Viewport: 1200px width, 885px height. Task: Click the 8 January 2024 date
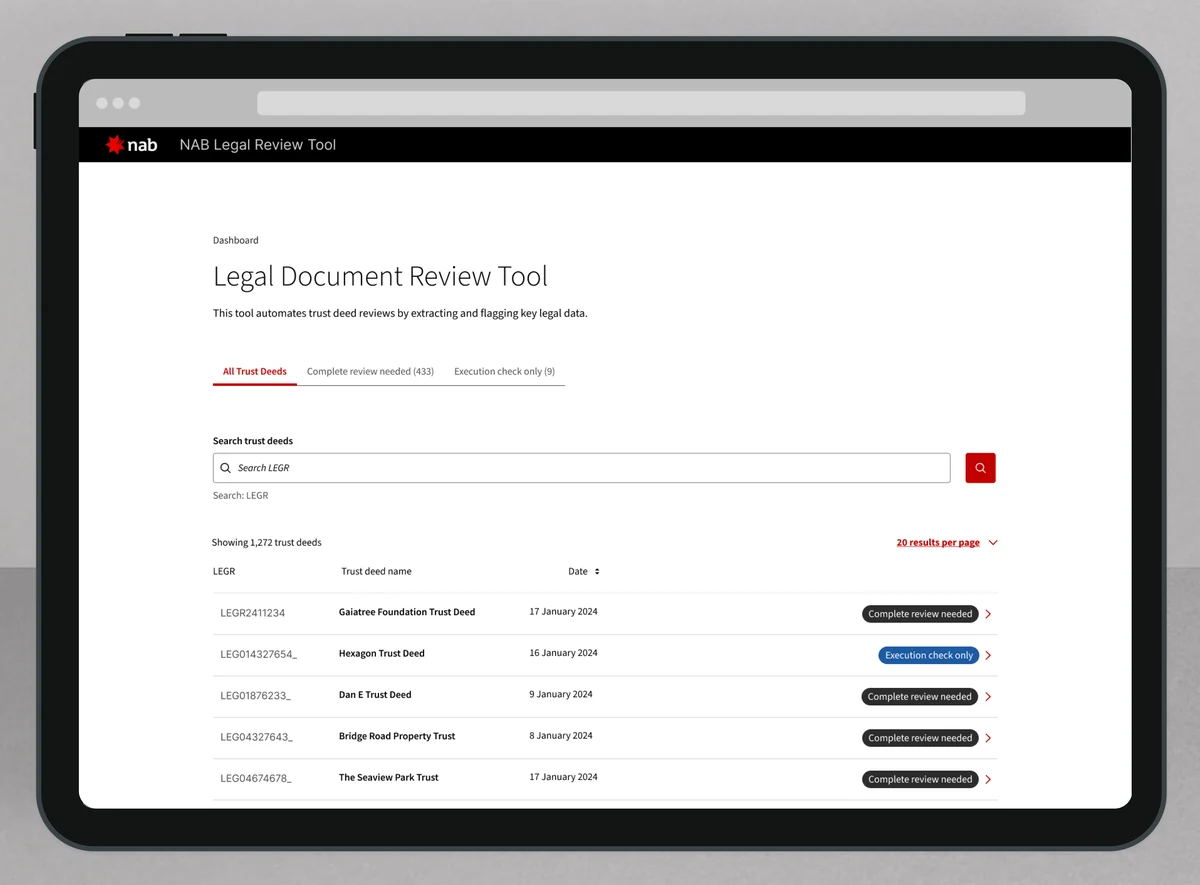point(561,735)
